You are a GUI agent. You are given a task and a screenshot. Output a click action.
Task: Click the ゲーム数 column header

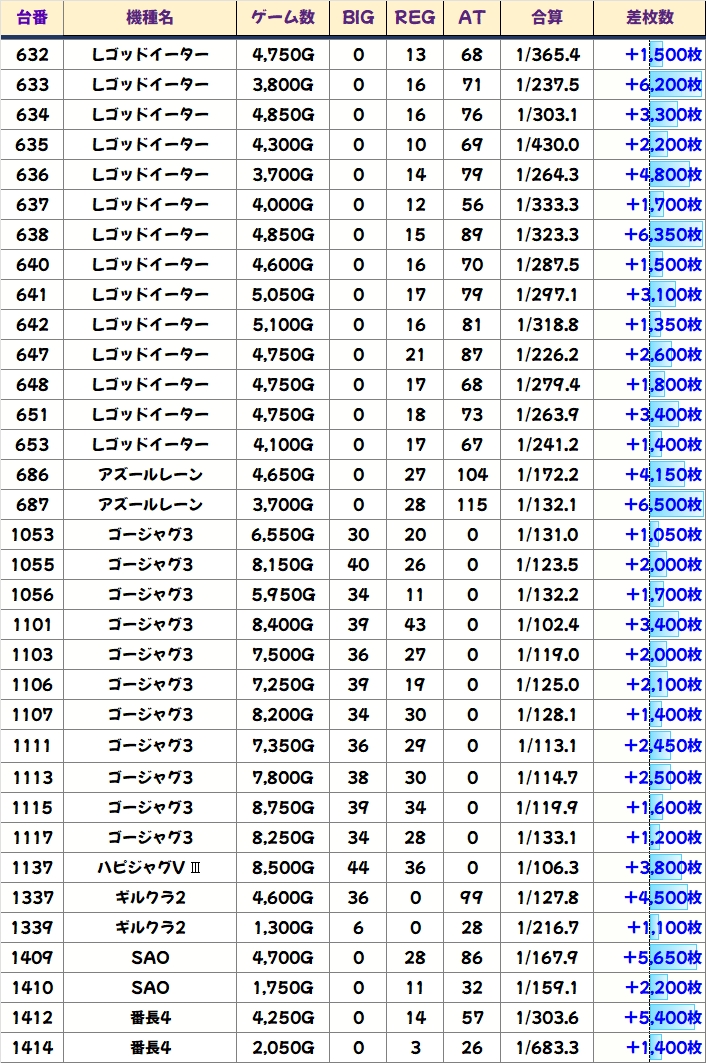[x=283, y=18]
